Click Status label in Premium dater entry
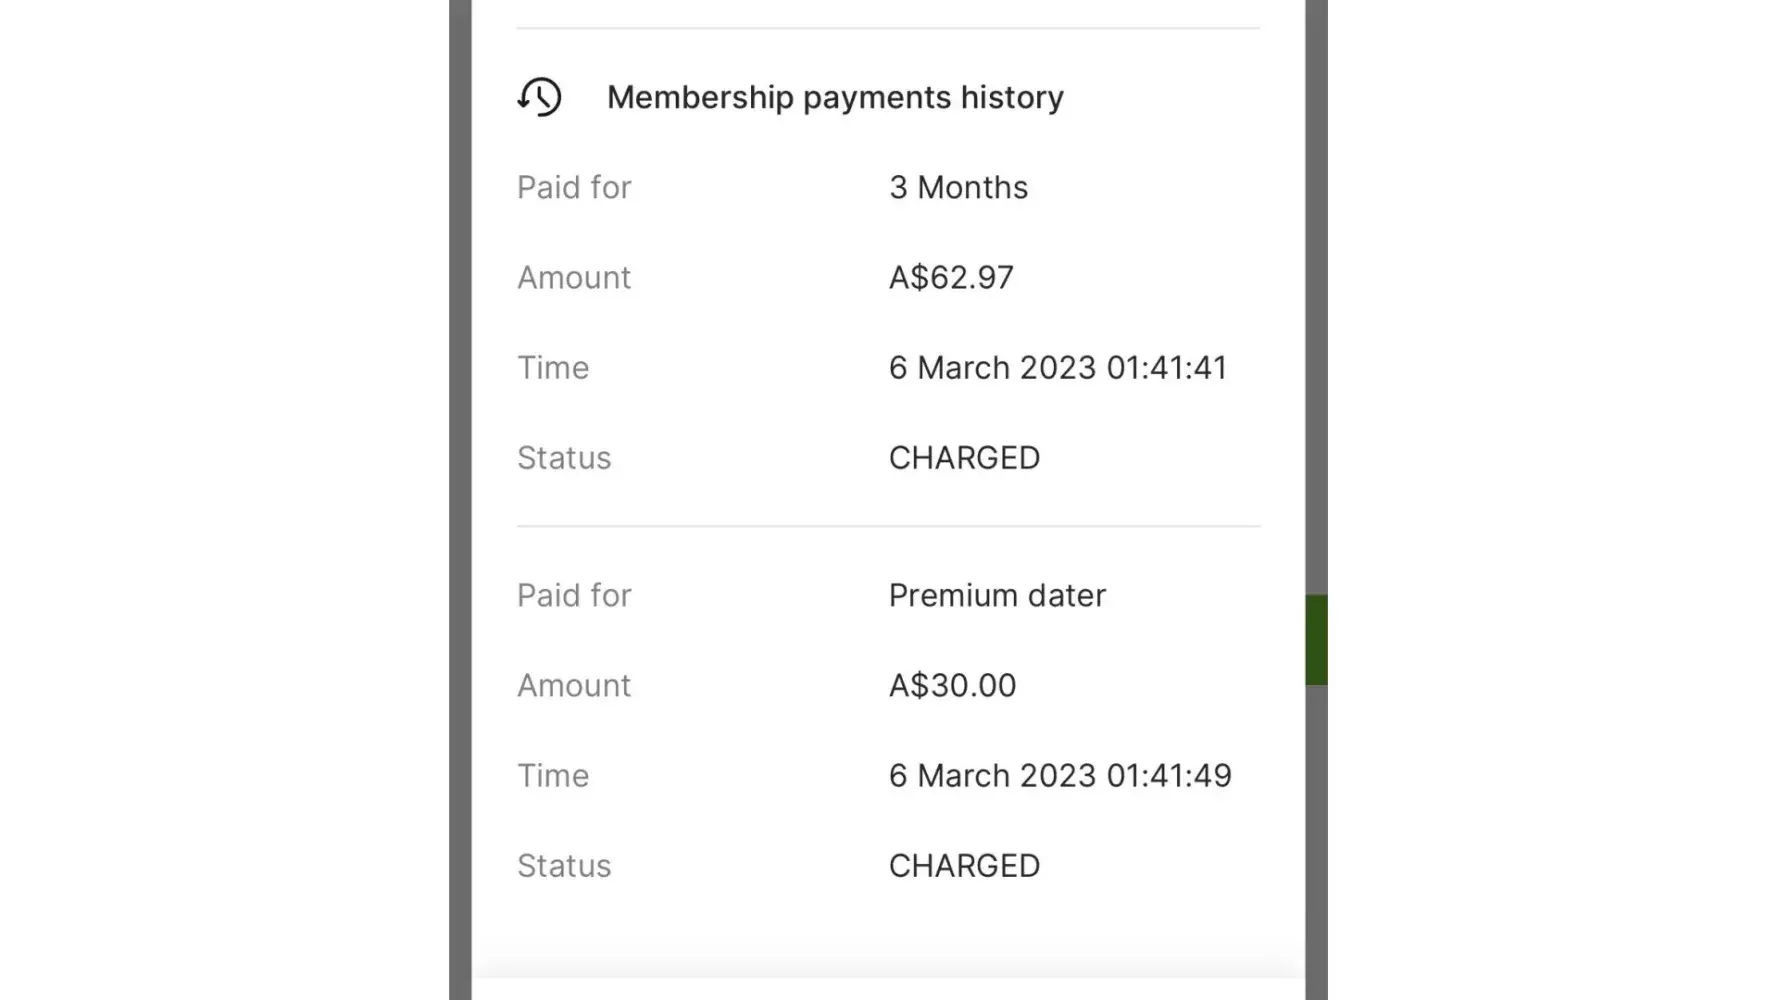Viewport: 1778px width, 1000px height. tap(564, 865)
